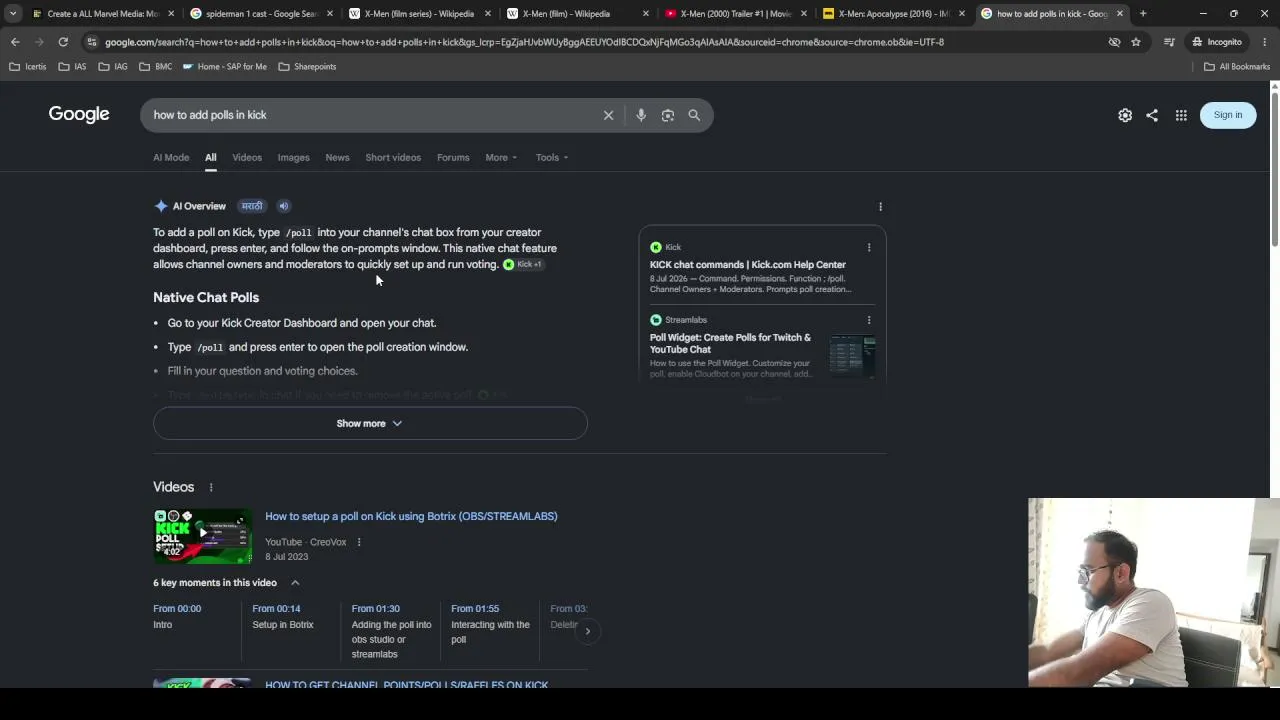The image size is (1280, 720).
Task: Go back to the previous page
Action: (15, 42)
